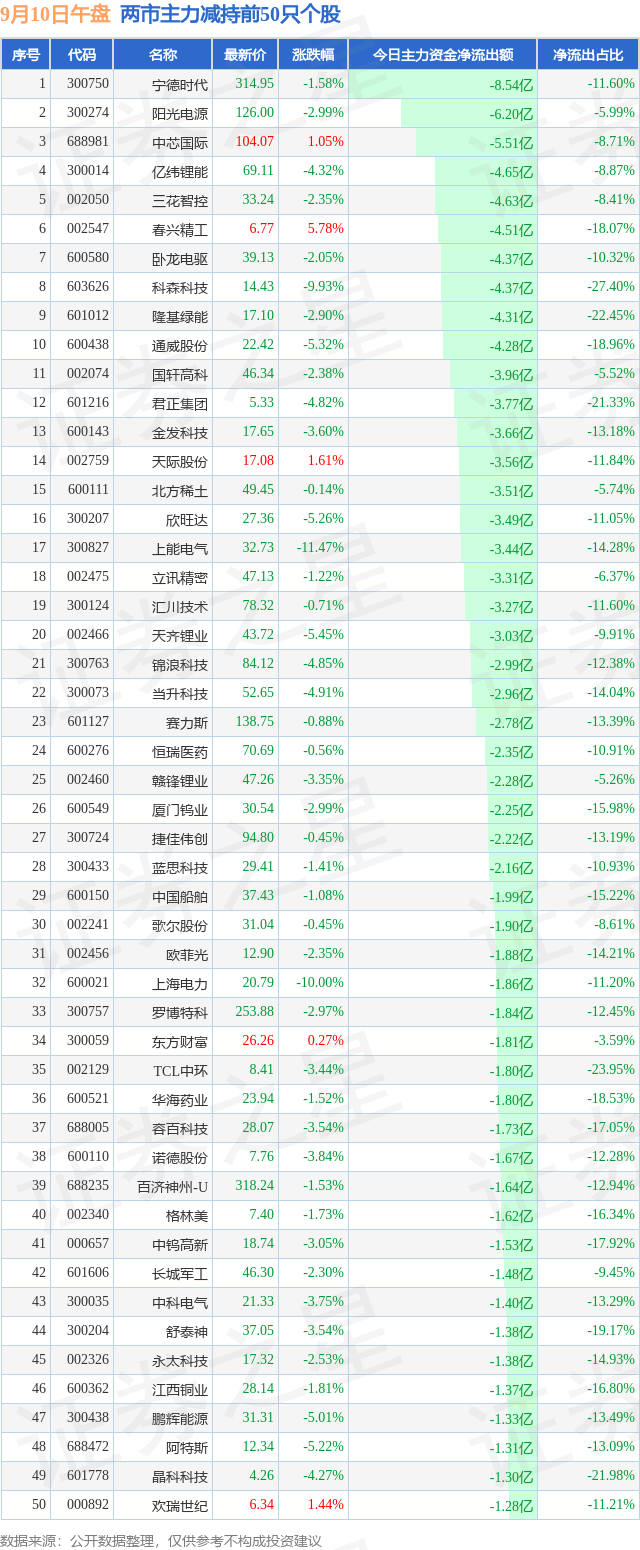
Task: Click 上能电气 change value -11.47%
Action: (320, 548)
